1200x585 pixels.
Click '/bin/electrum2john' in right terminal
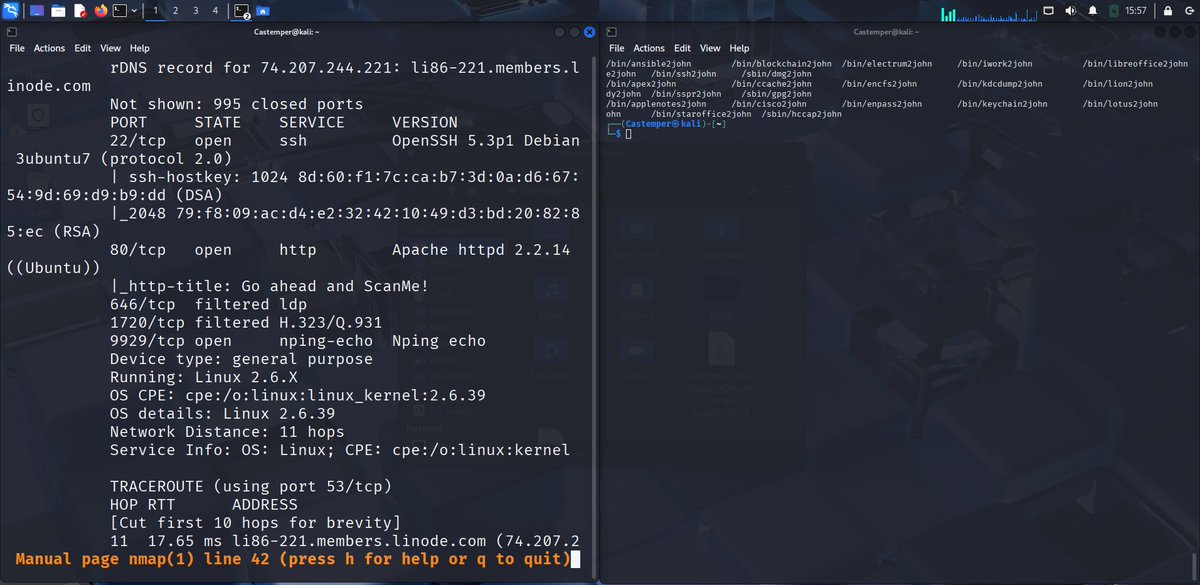coord(888,64)
